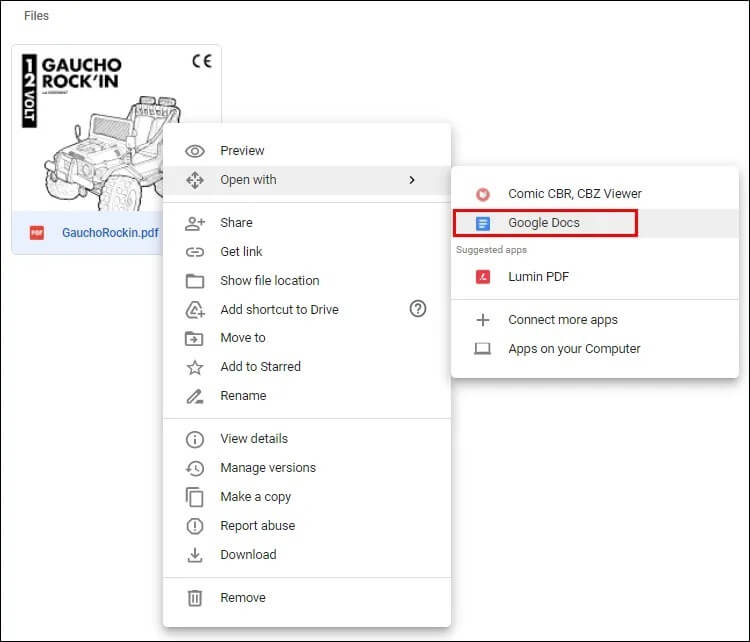Click the laptop icon for Apps on your Computer
750x642 pixels.
(x=483, y=349)
